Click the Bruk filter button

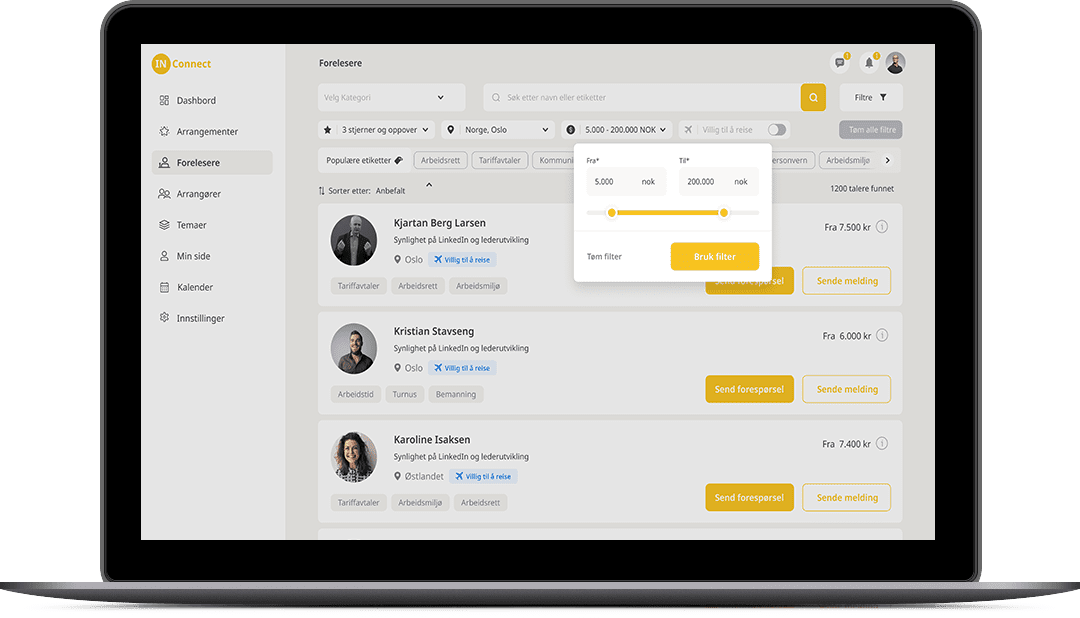(714, 257)
